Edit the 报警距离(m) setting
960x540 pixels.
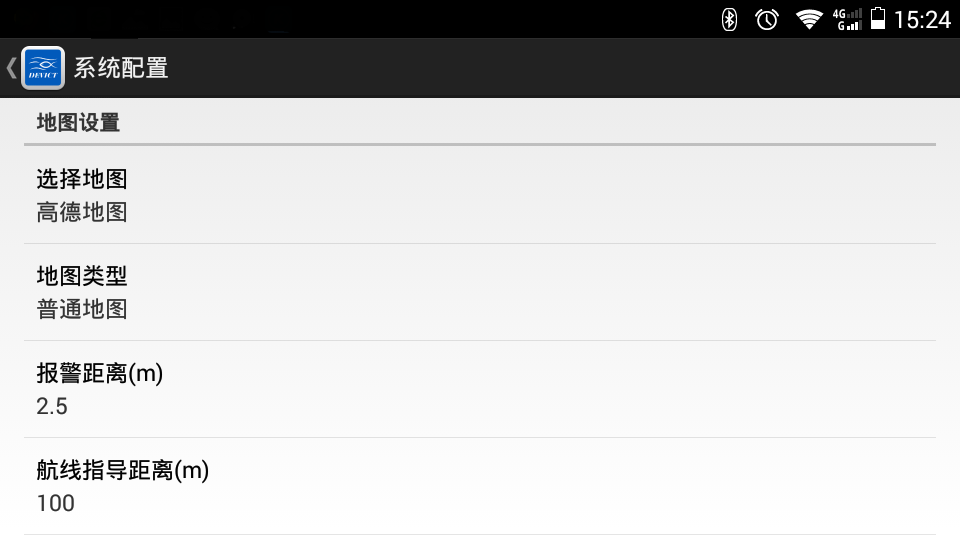[480, 389]
